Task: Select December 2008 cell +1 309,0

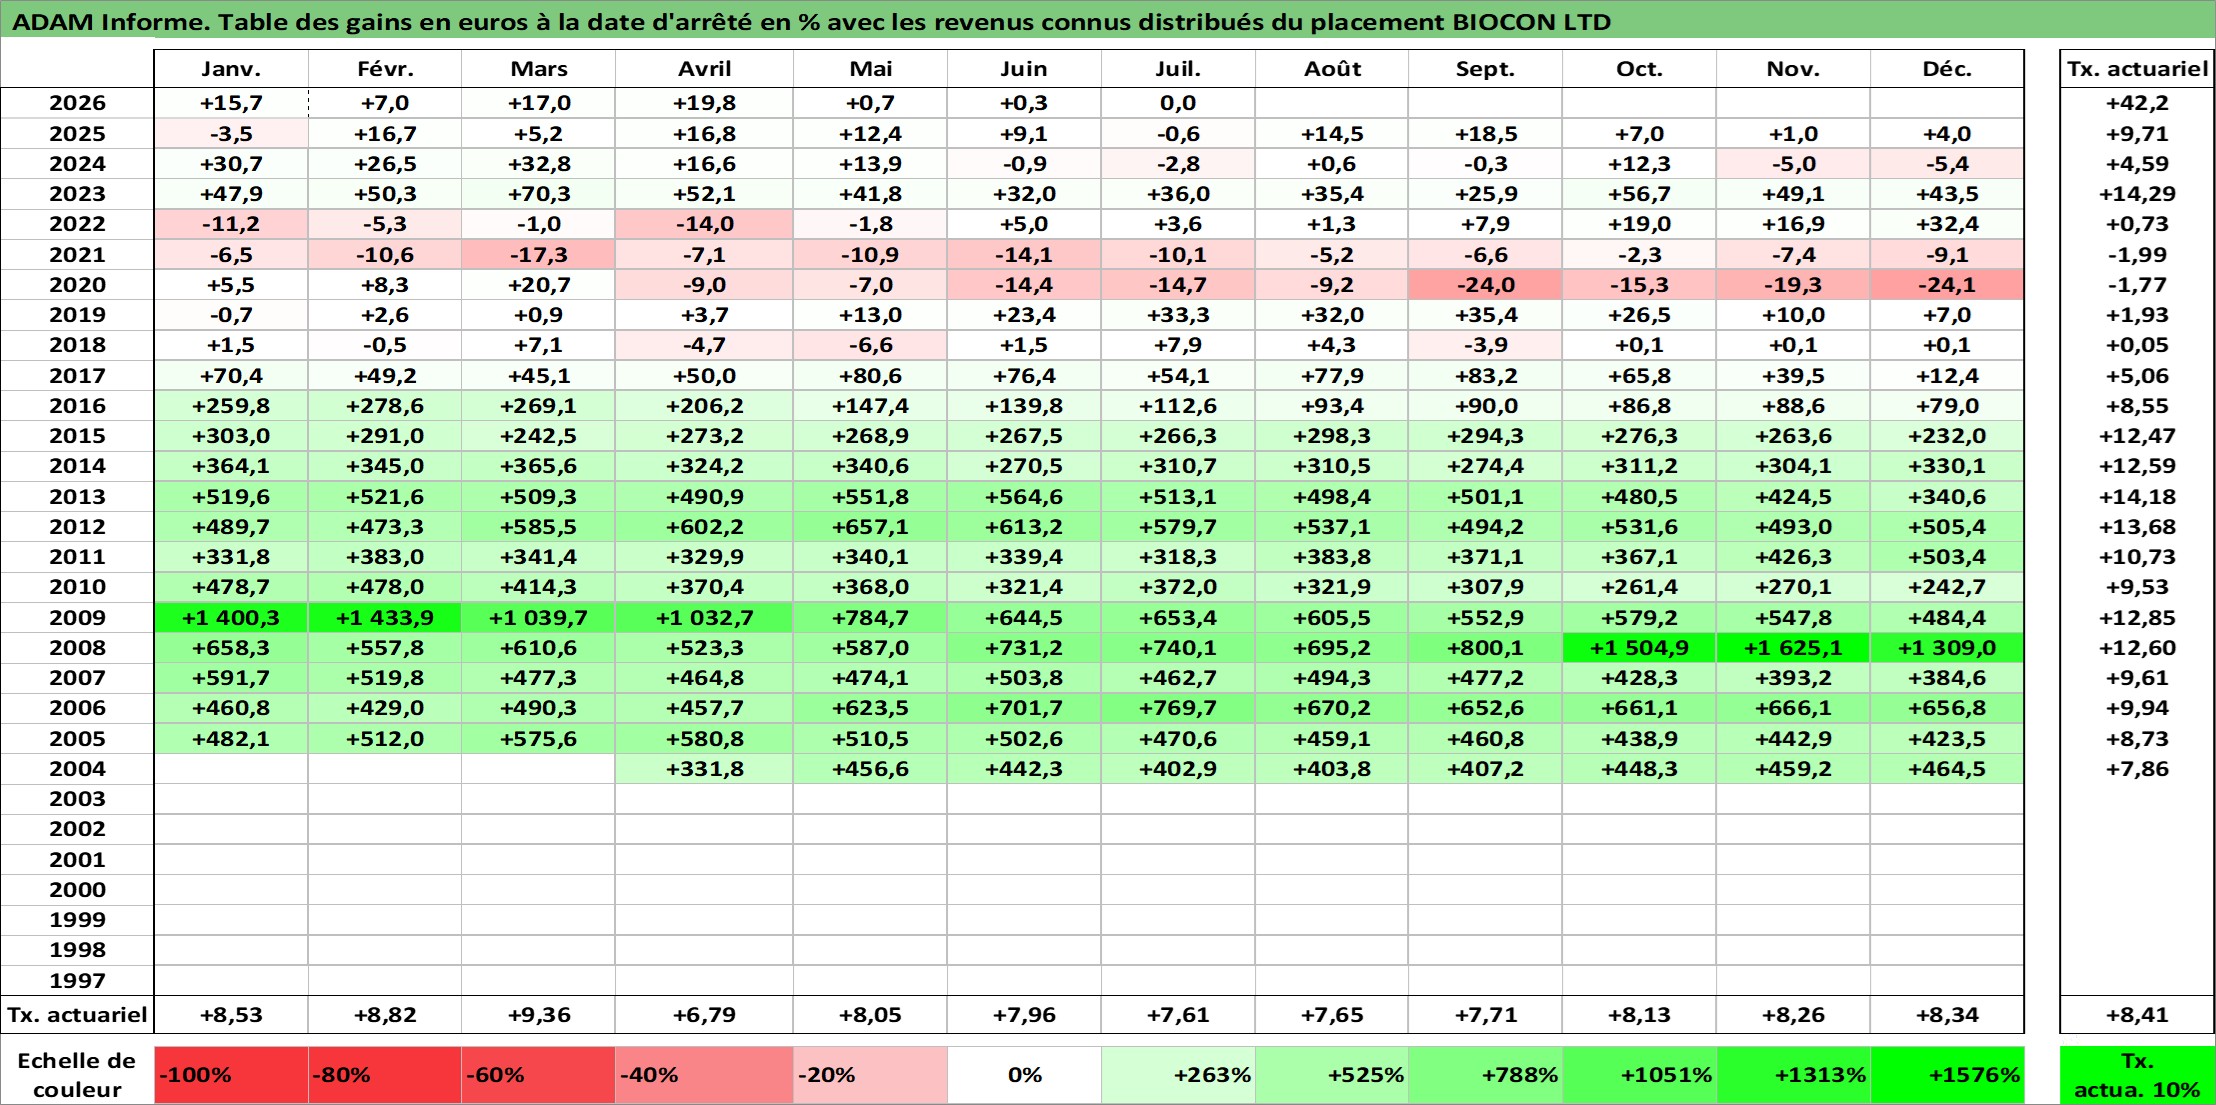Action: point(1947,648)
